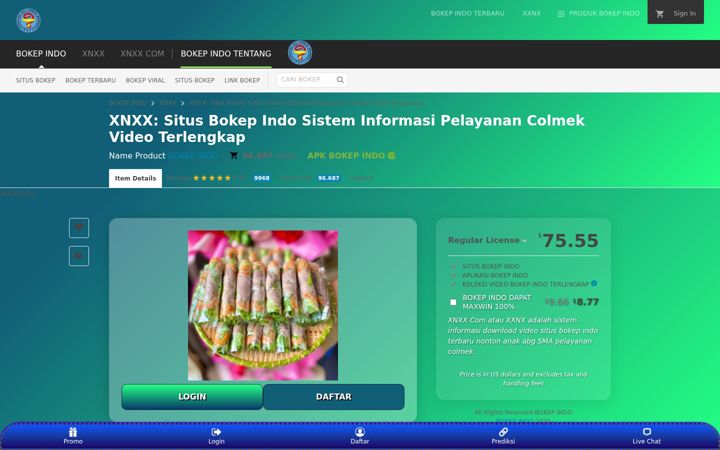Open Live Chat bubble icon in bottom bar
Screen dimensions: 720x450
coord(647,432)
